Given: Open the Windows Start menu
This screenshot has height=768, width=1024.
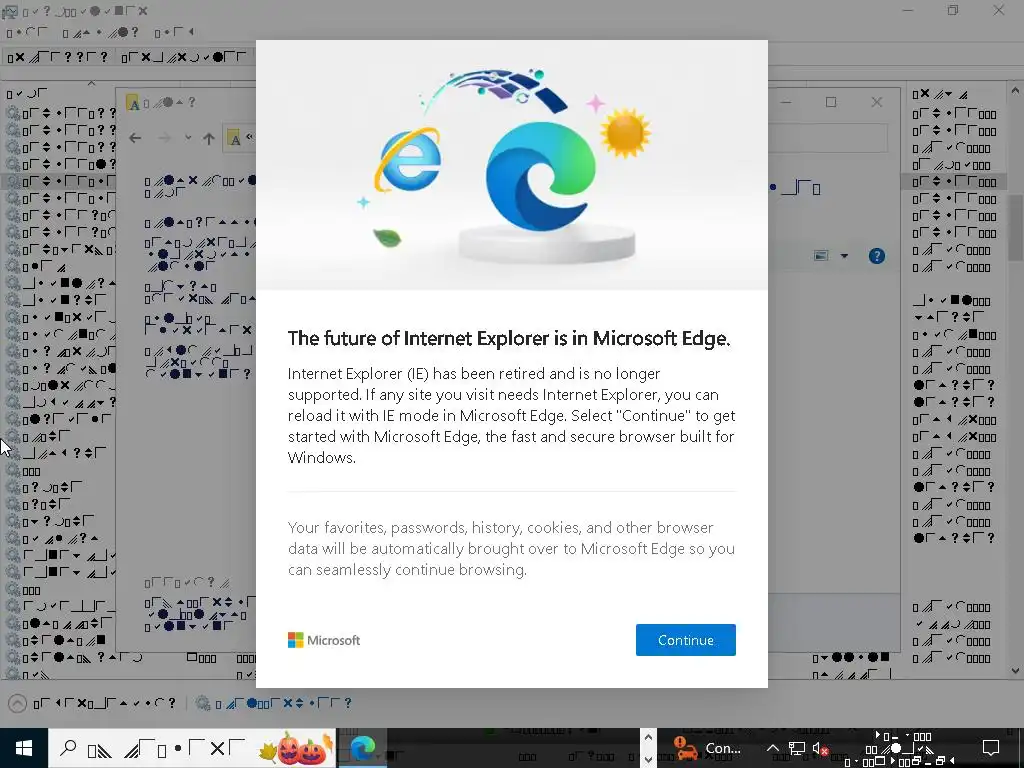Looking at the screenshot, I should tap(24, 748).
